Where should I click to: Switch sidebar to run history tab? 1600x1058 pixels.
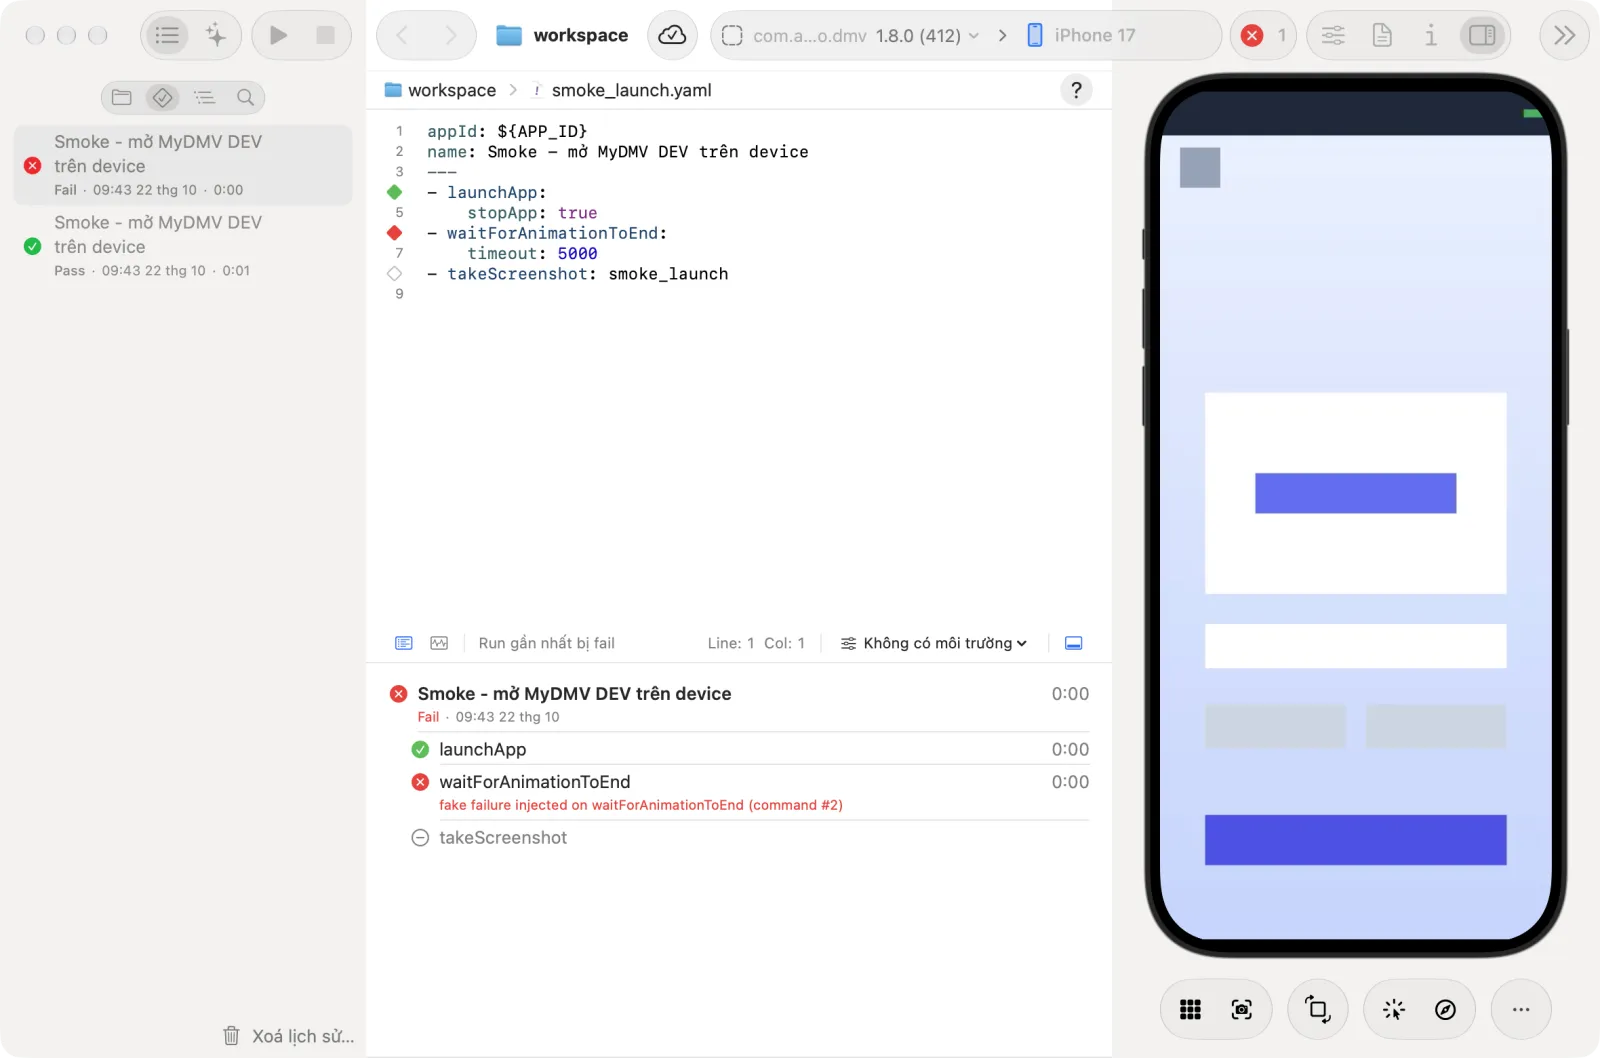(162, 97)
